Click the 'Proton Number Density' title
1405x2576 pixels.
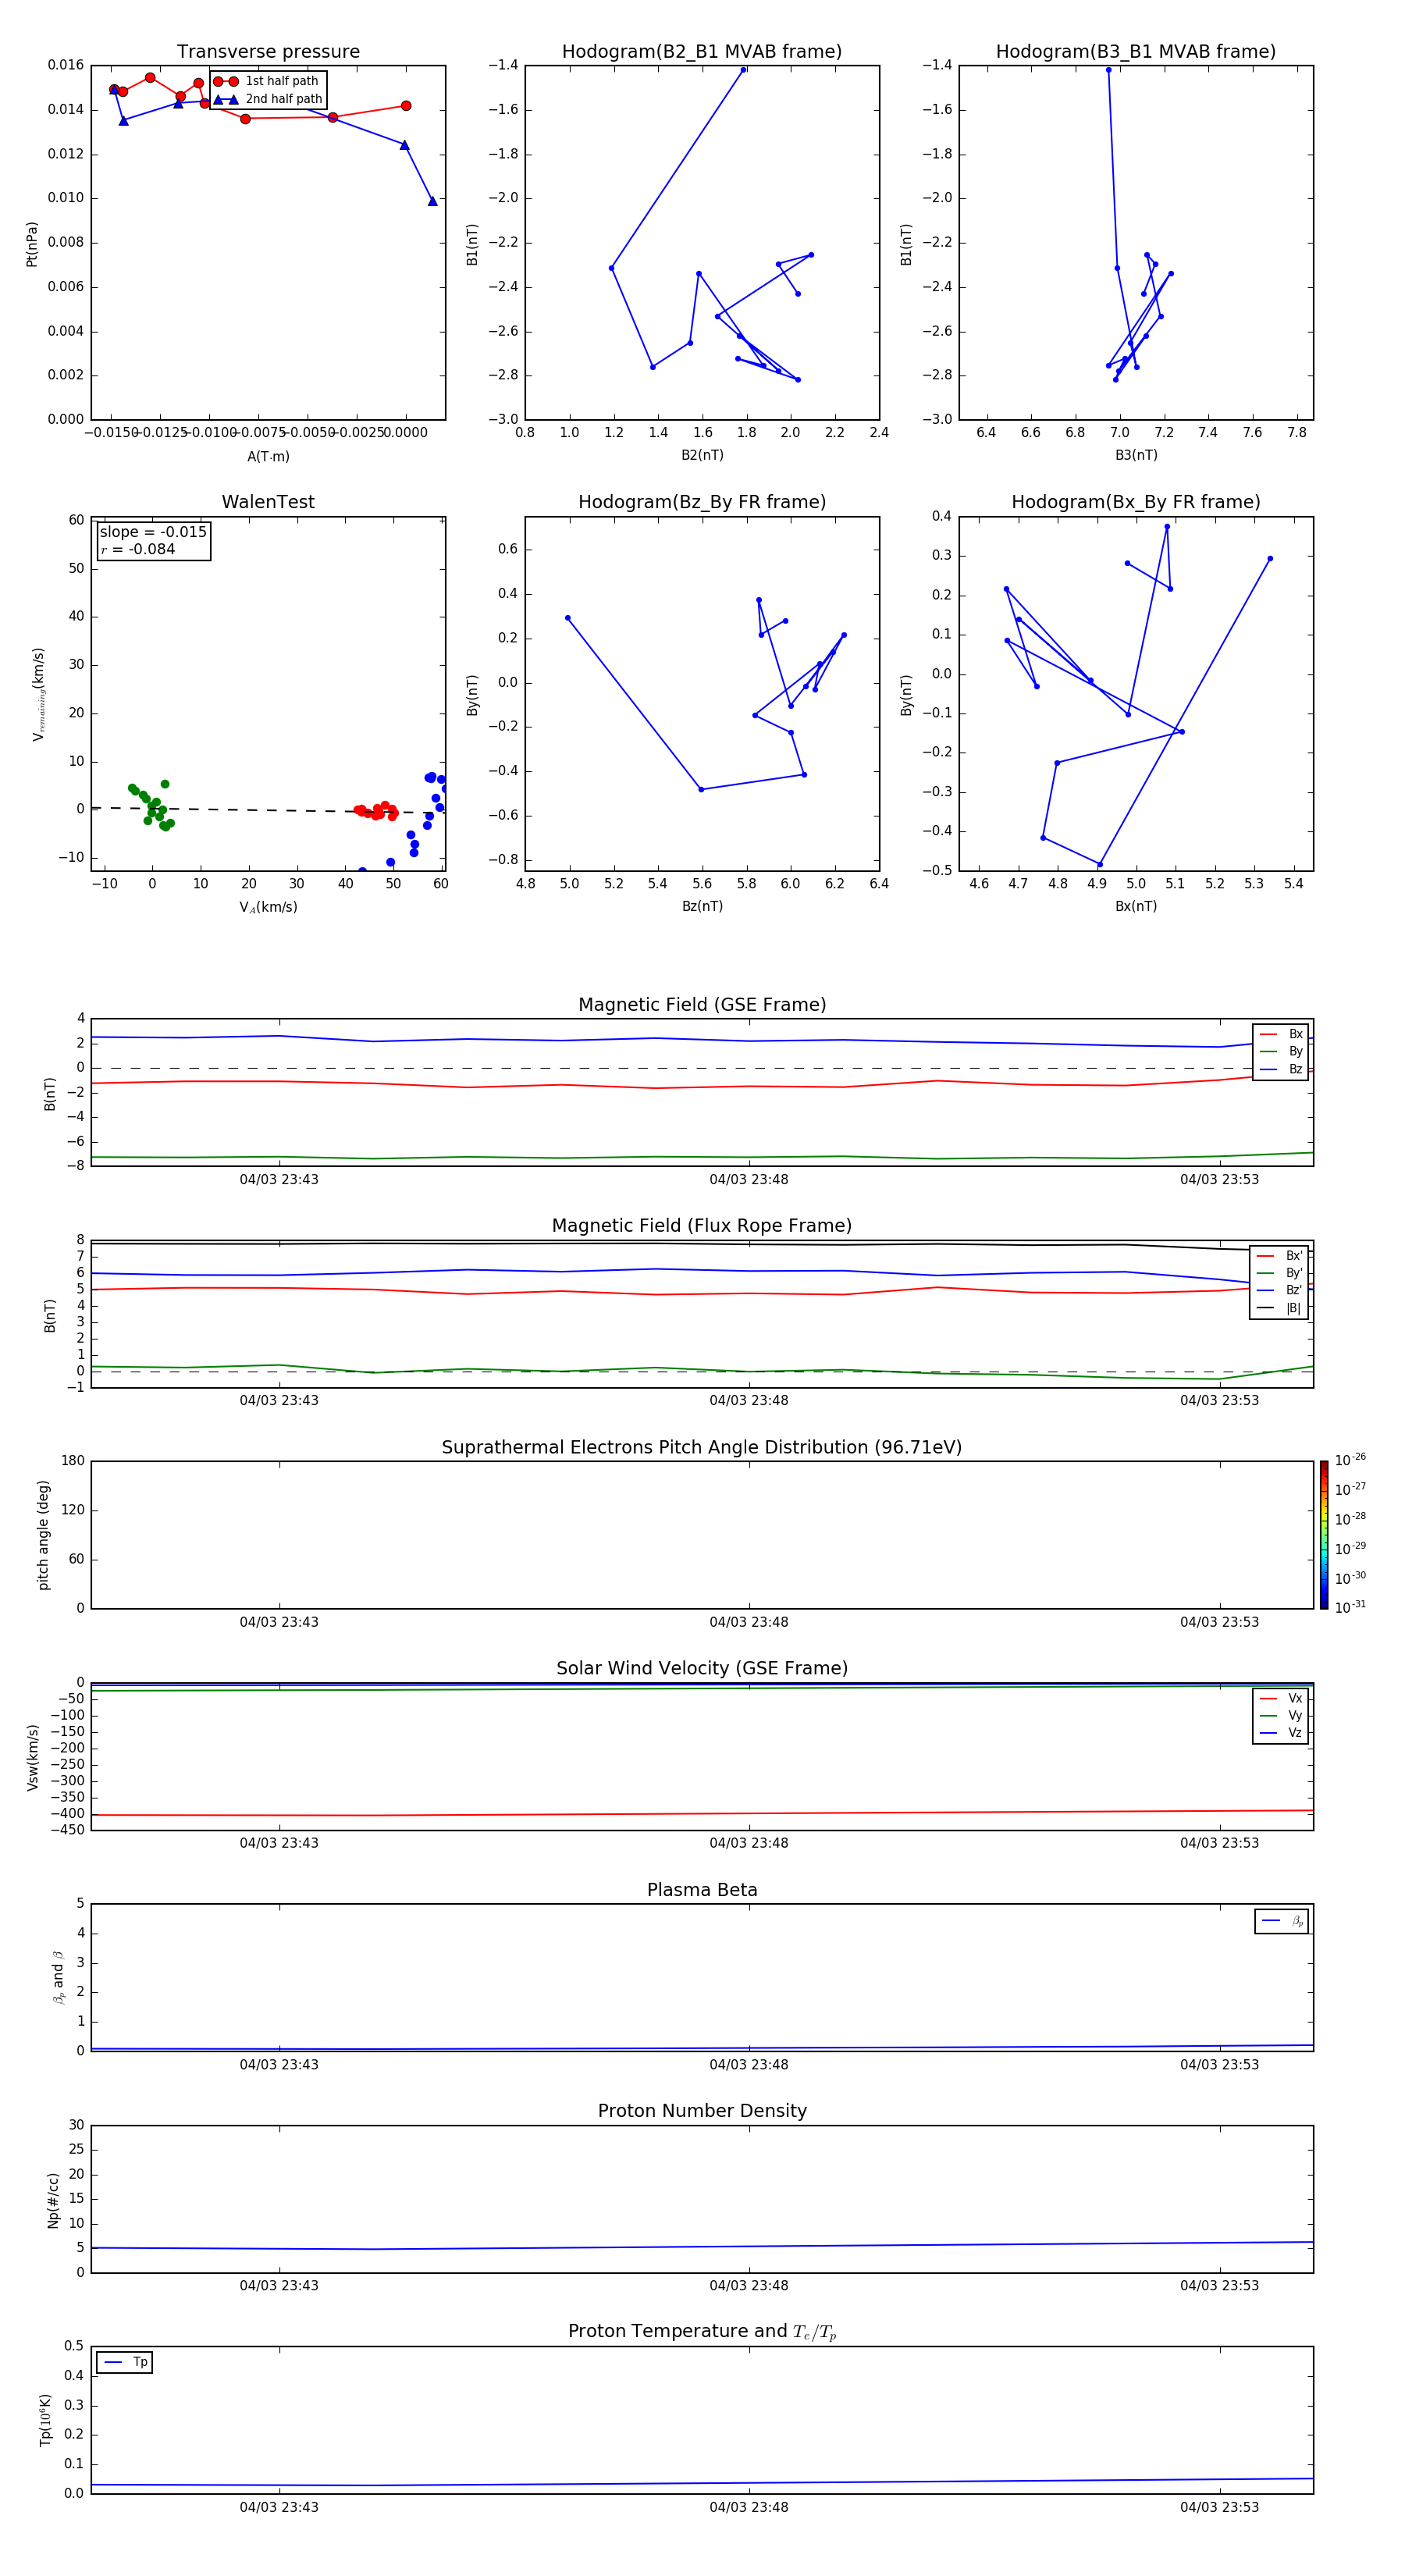tap(702, 2111)
